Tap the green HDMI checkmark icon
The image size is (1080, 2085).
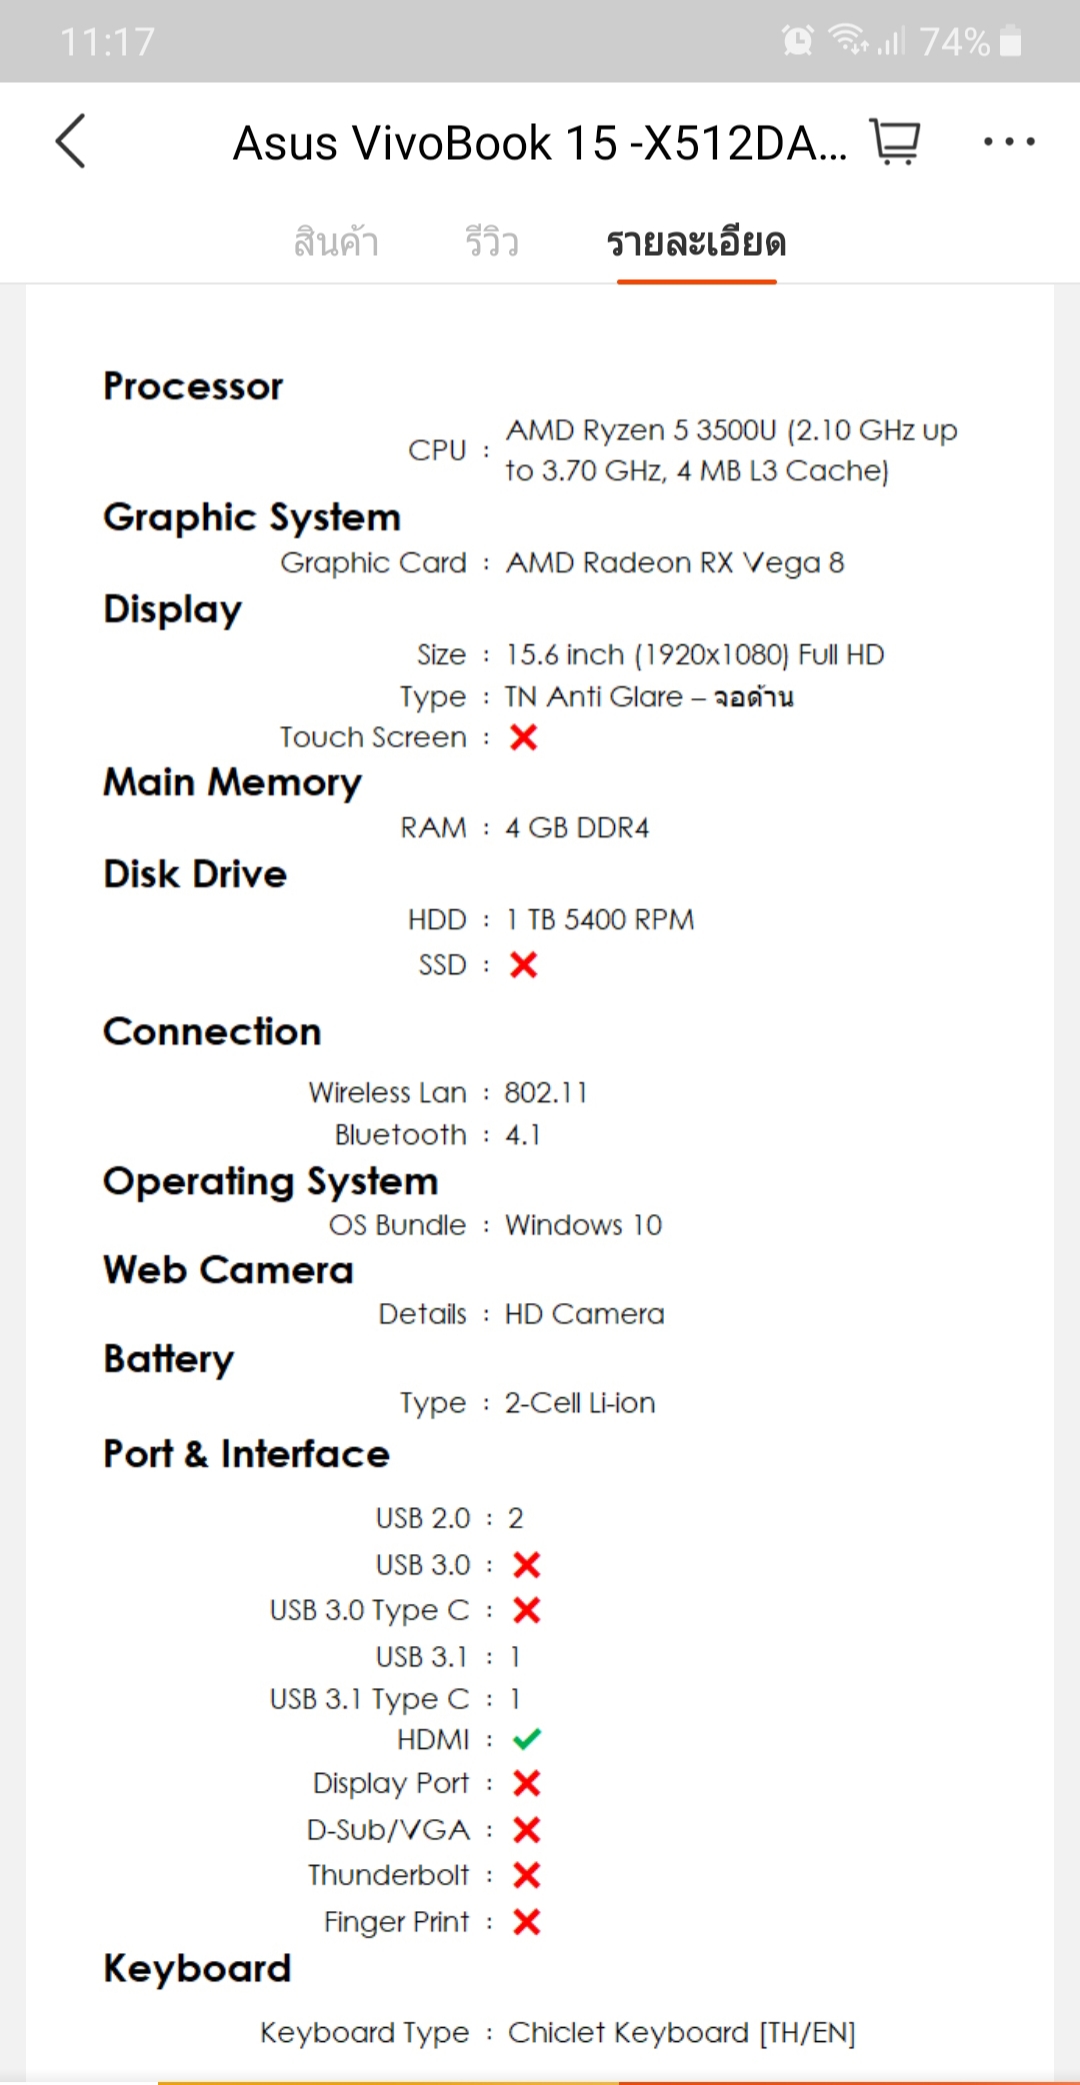coord(526,1739)
